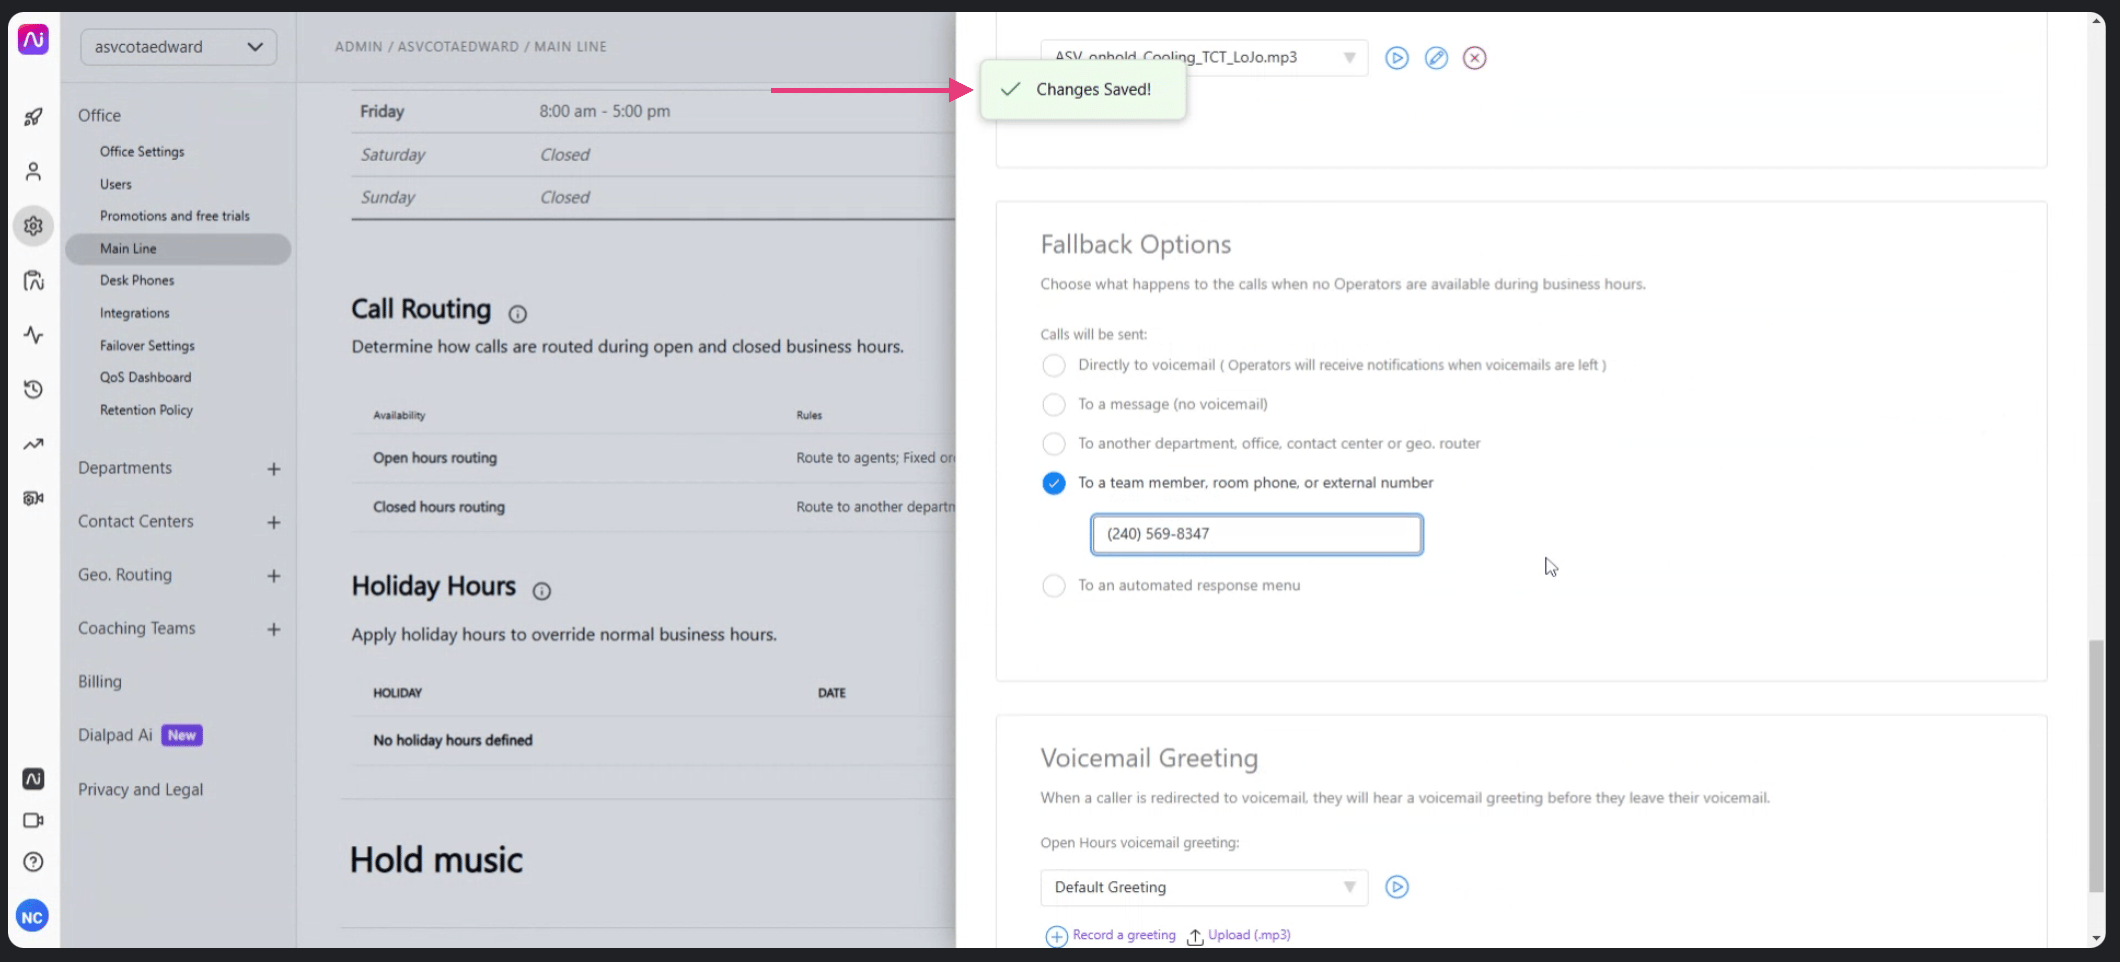Select To an automated response menu option

coord(1054,586)
